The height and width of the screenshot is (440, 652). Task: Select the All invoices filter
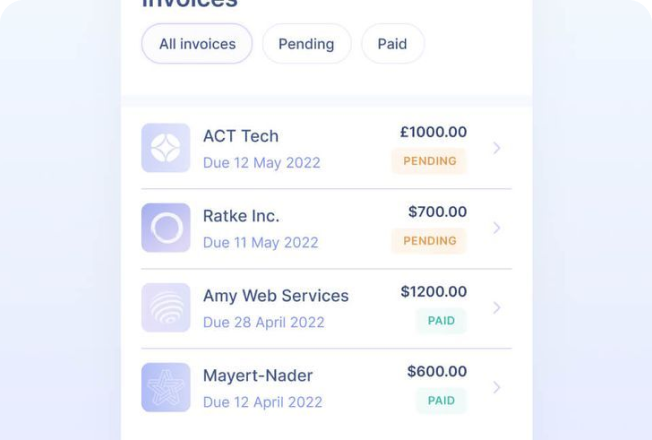tap(197, 44)
